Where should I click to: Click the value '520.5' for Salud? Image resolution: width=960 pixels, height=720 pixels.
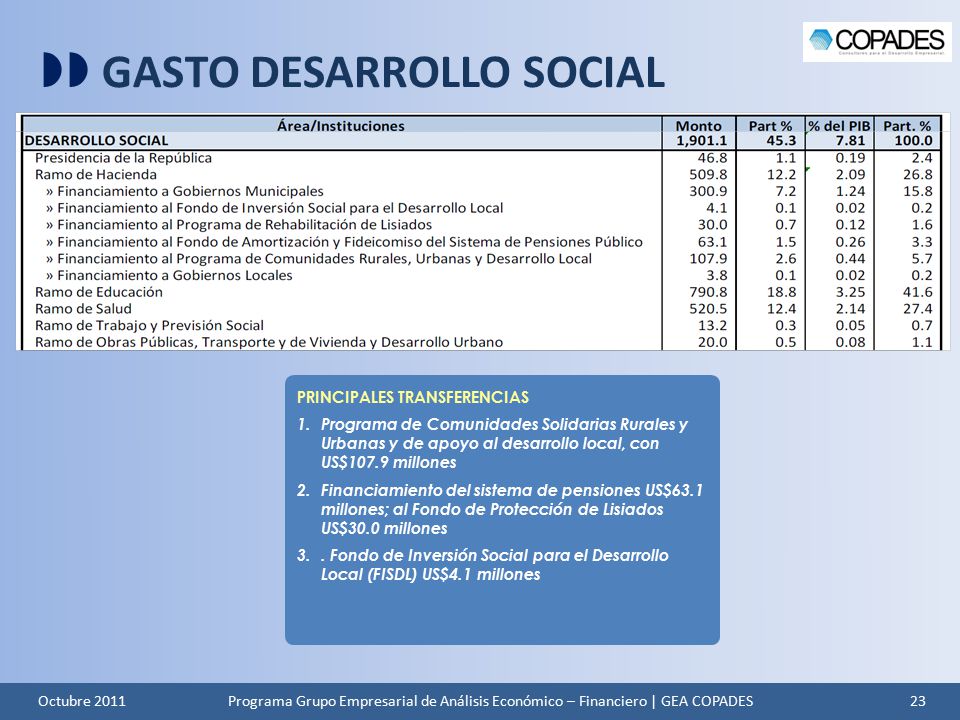click(708, 309)
